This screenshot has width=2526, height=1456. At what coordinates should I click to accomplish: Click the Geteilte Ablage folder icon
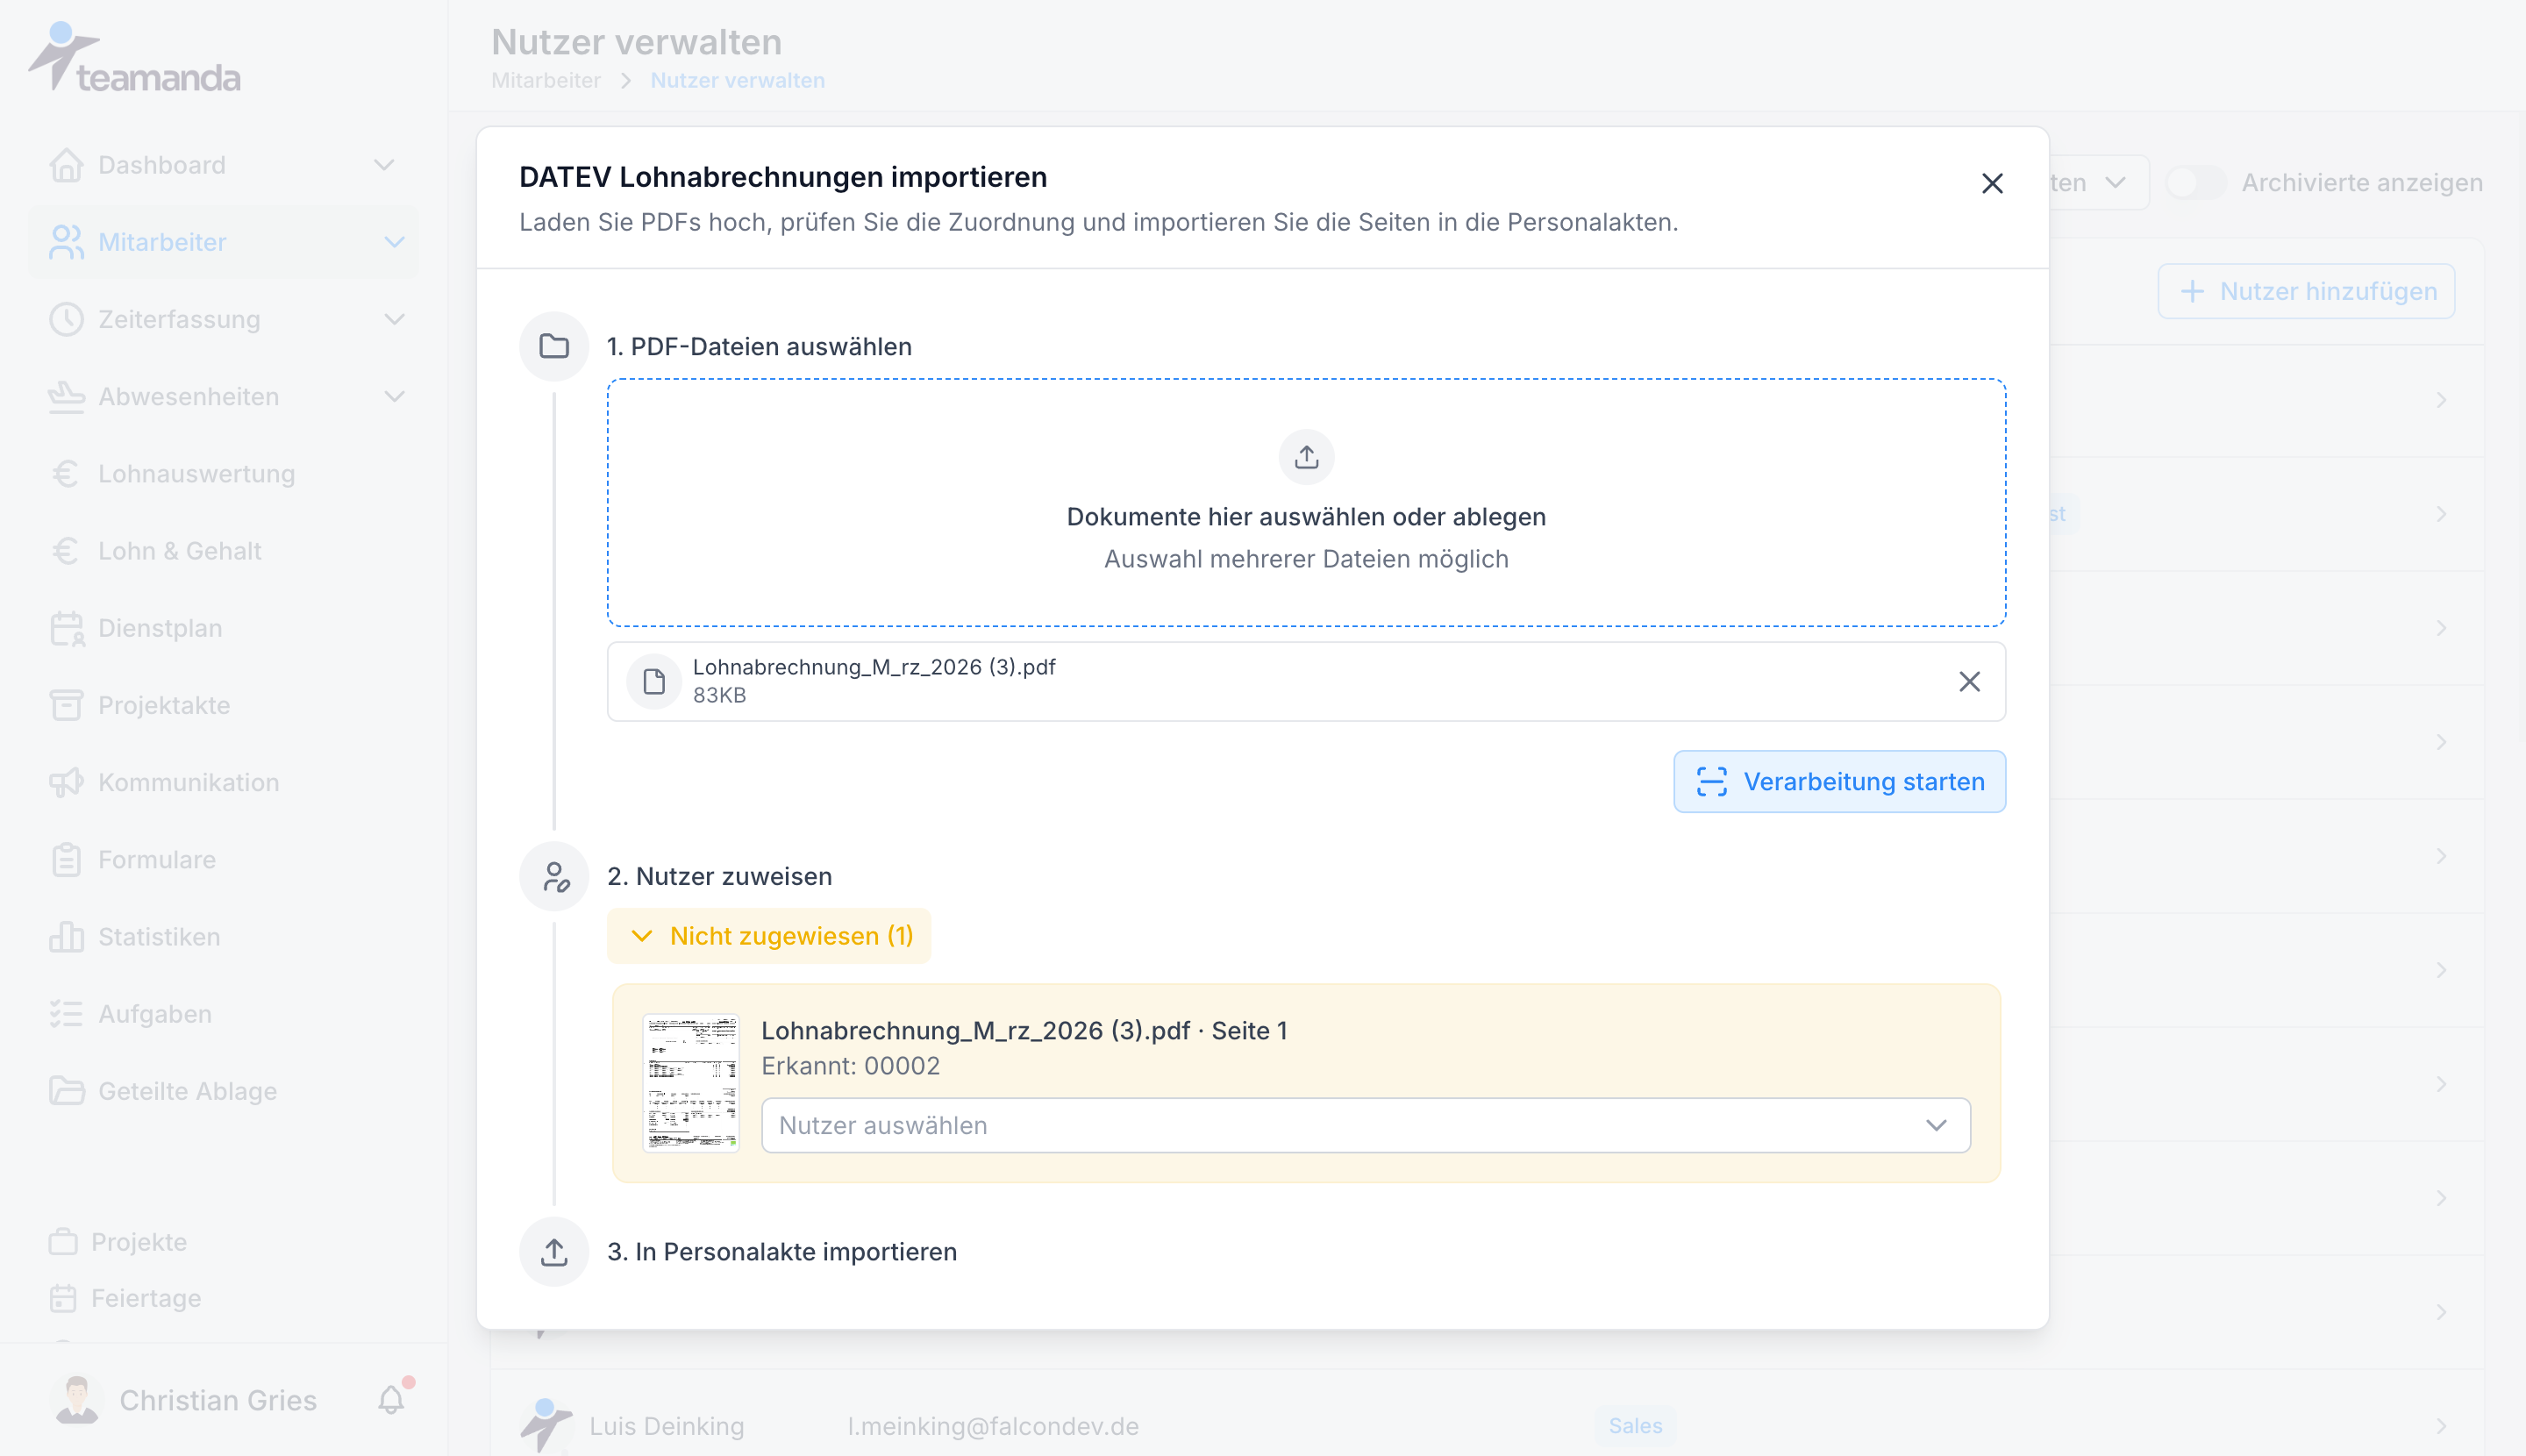pos(66,1091)
